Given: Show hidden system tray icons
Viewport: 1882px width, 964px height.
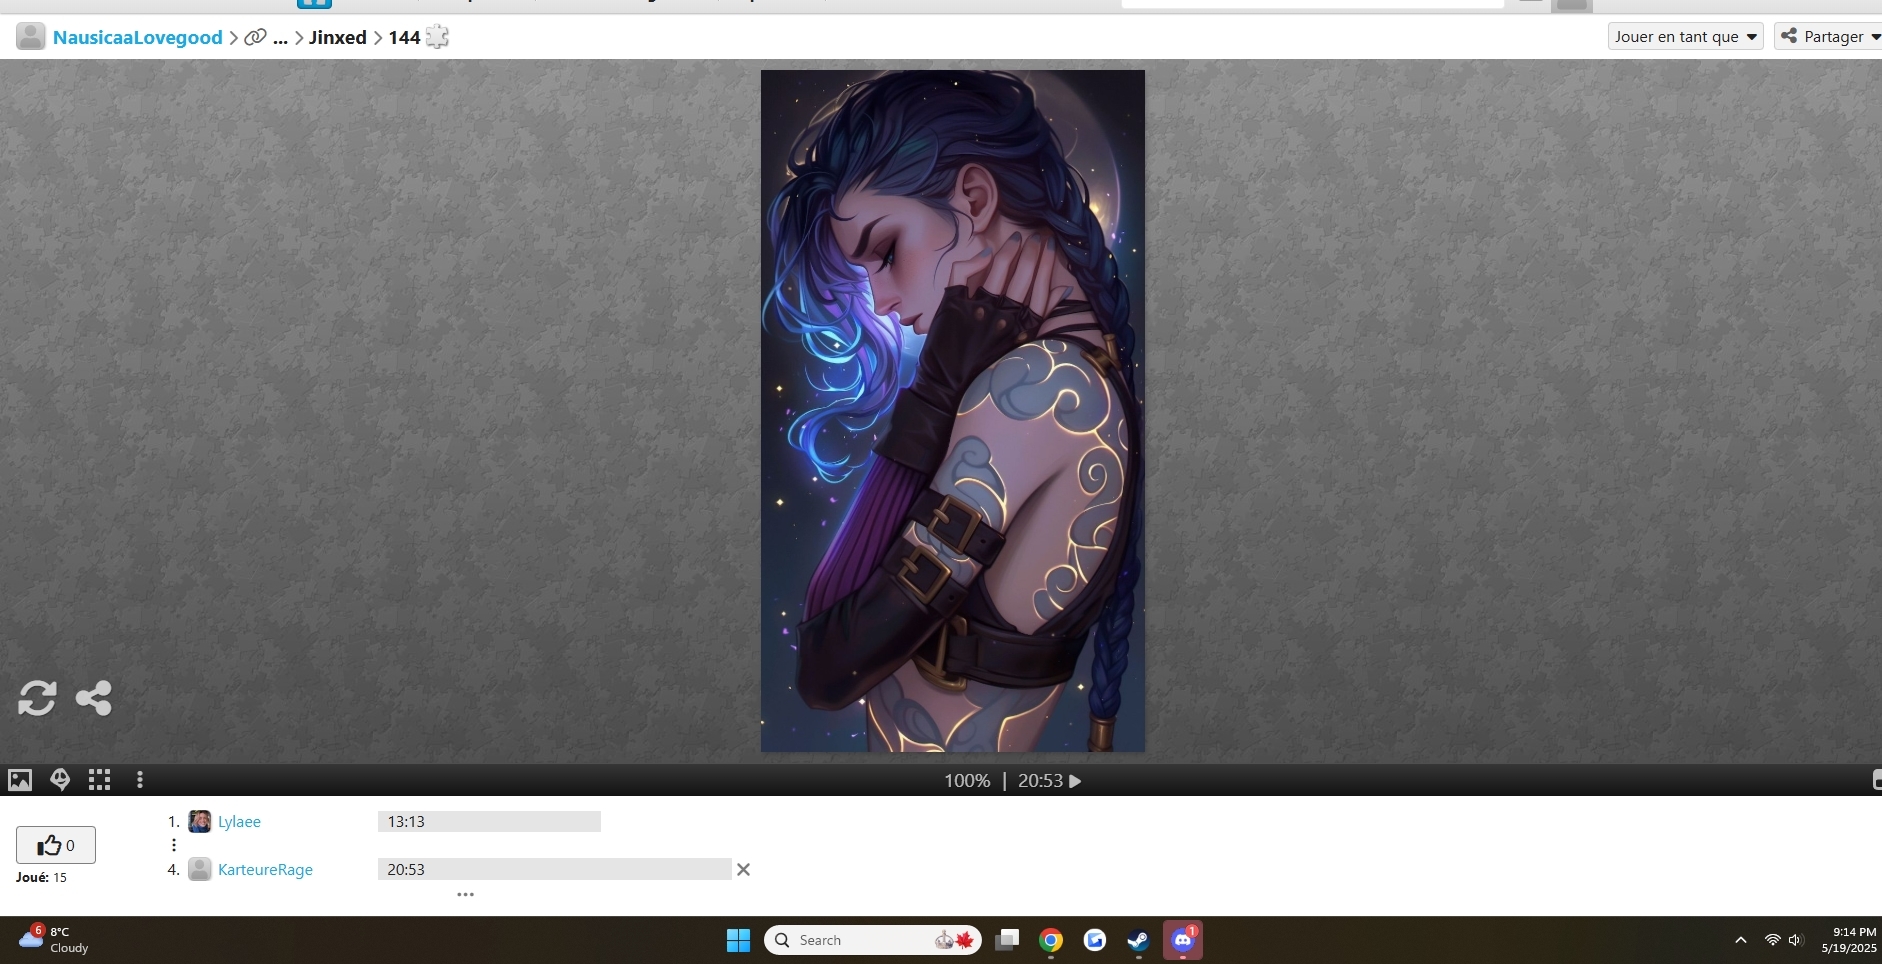Looking at the screenshot, I should tap(1741, 940).
